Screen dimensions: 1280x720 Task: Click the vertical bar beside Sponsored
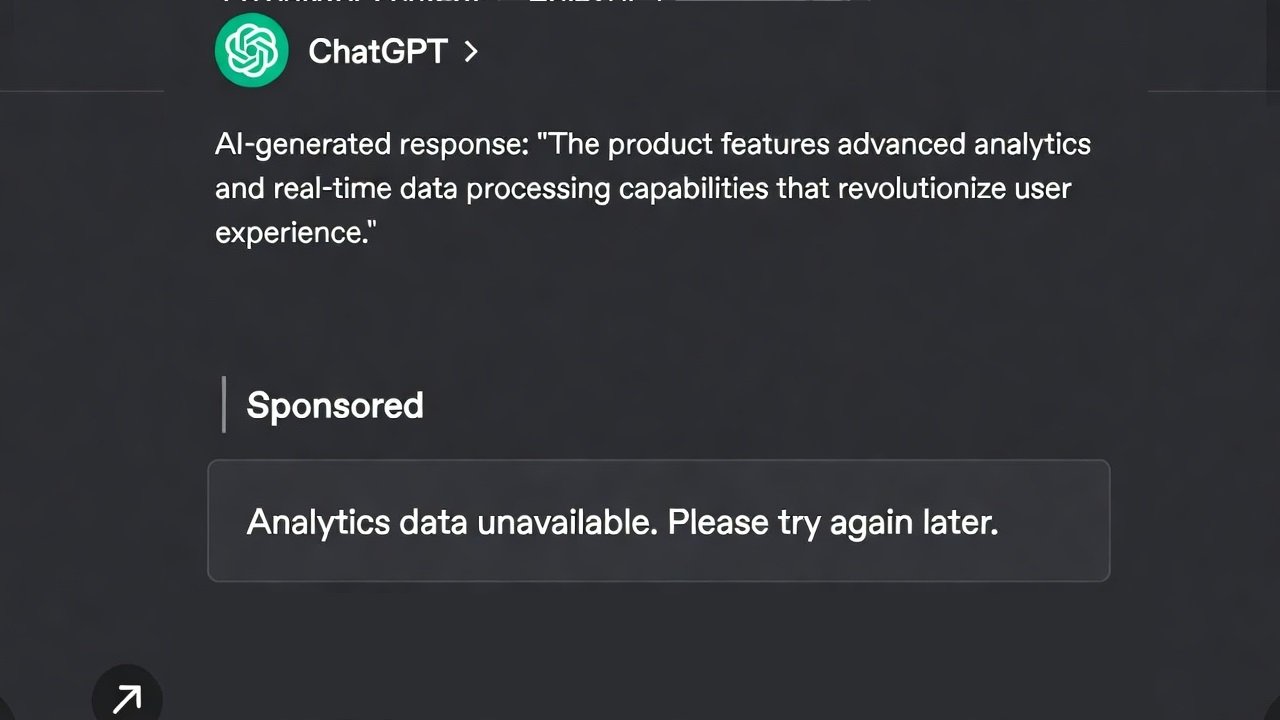pyautogui.click(x=224, y=404)
